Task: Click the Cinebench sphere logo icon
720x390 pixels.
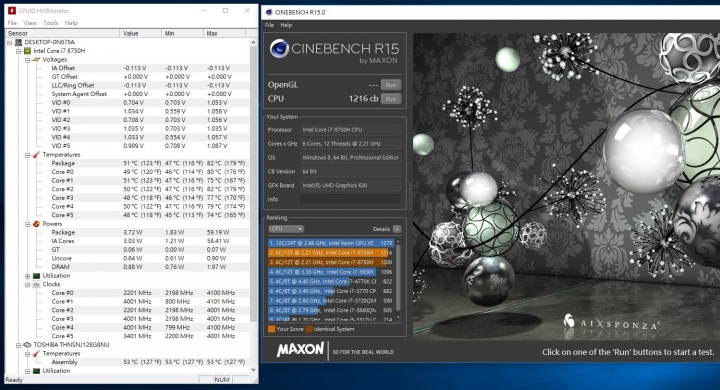Action: coord(279,49)
